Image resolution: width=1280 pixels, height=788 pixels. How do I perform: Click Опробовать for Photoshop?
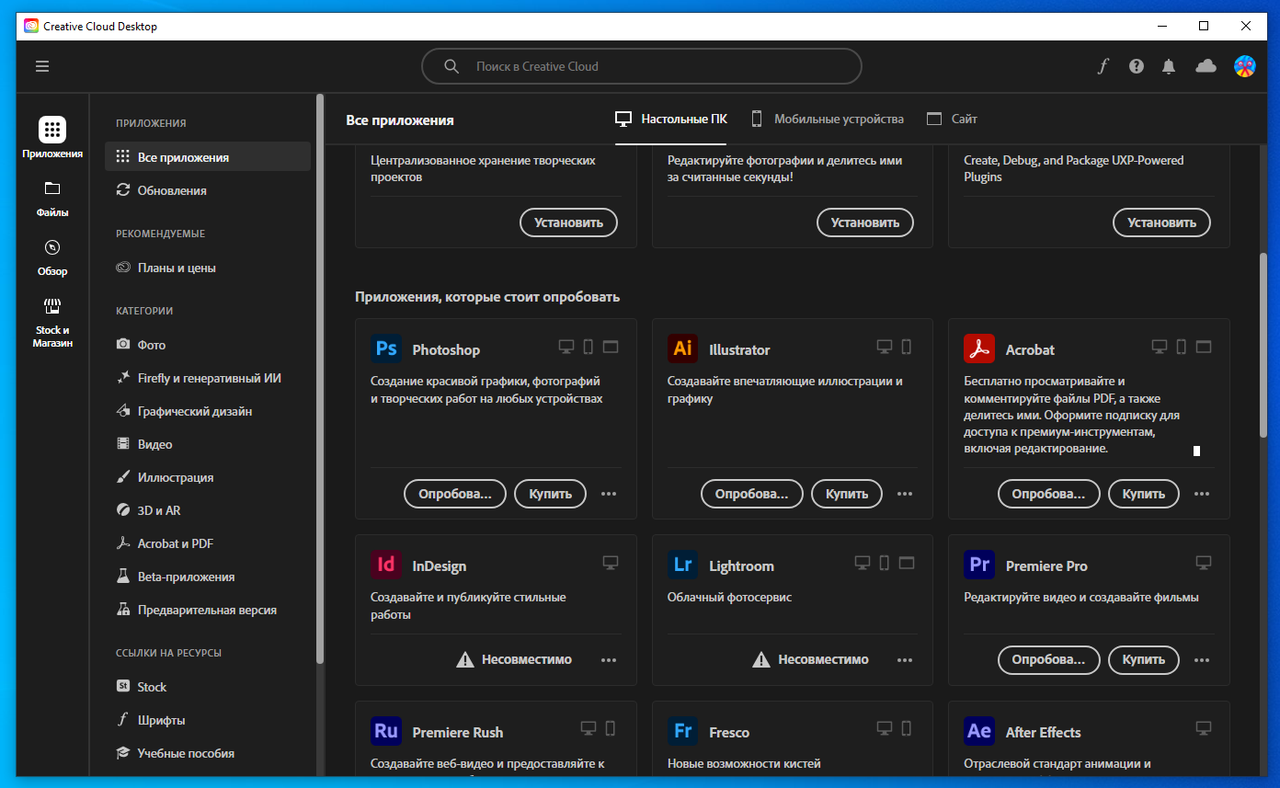point(455,494)
